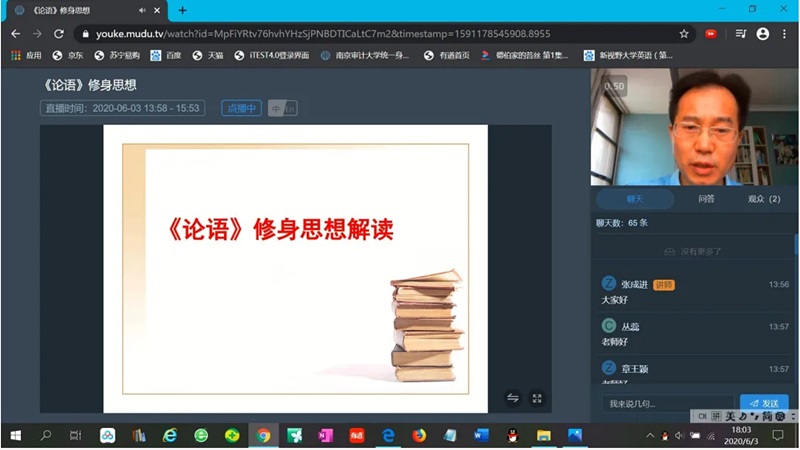The width and height of the screenshot is (800, 450).
Task: Open the 苏宁易购 bookmark
Action: (x=117, y=55)
